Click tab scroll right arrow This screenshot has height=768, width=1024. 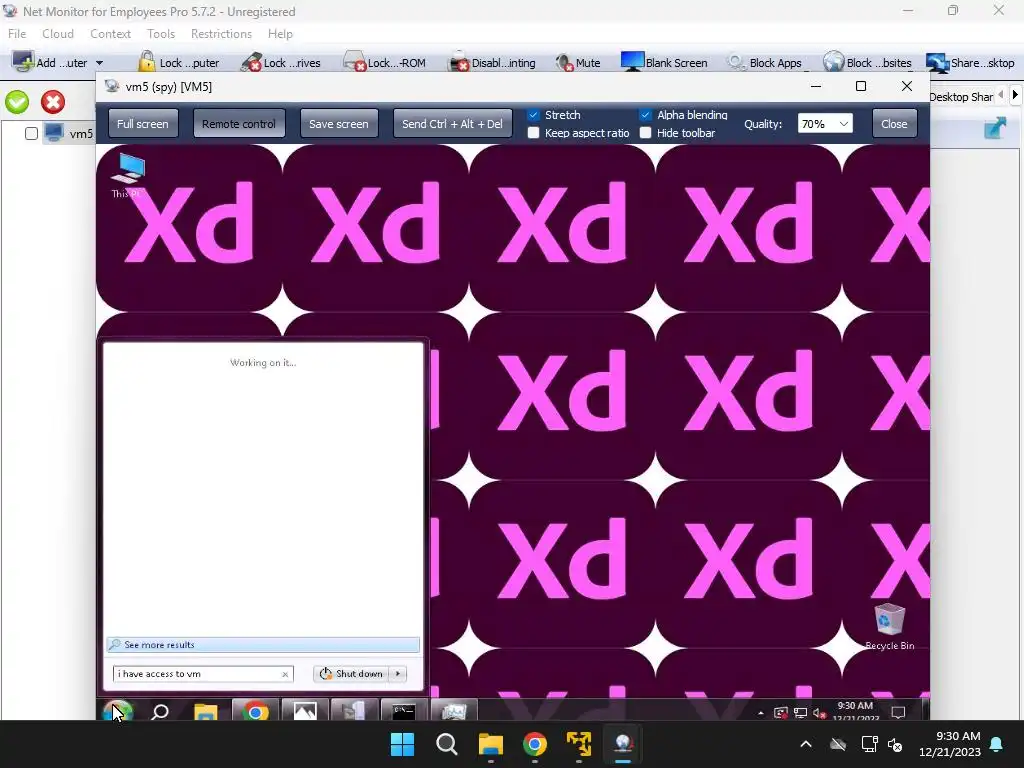coord(1015,95)
